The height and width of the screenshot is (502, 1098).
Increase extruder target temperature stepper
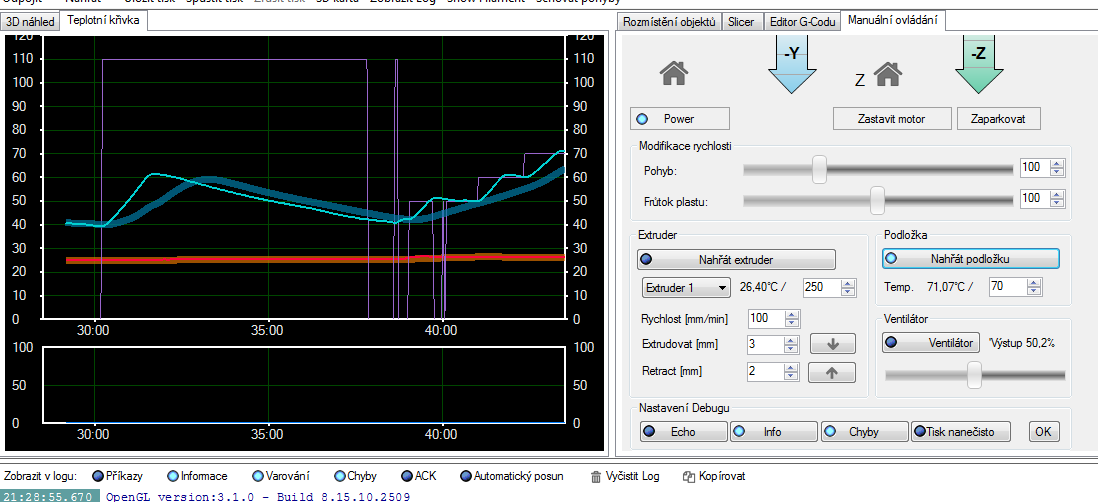[x=849, y=284]
